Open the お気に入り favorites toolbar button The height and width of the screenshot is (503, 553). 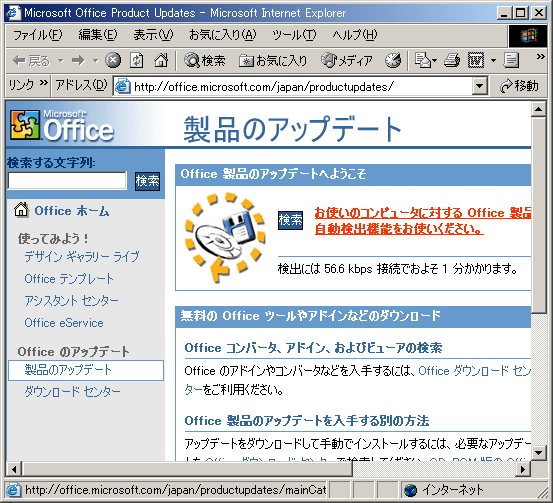click(x=273, y=61)
